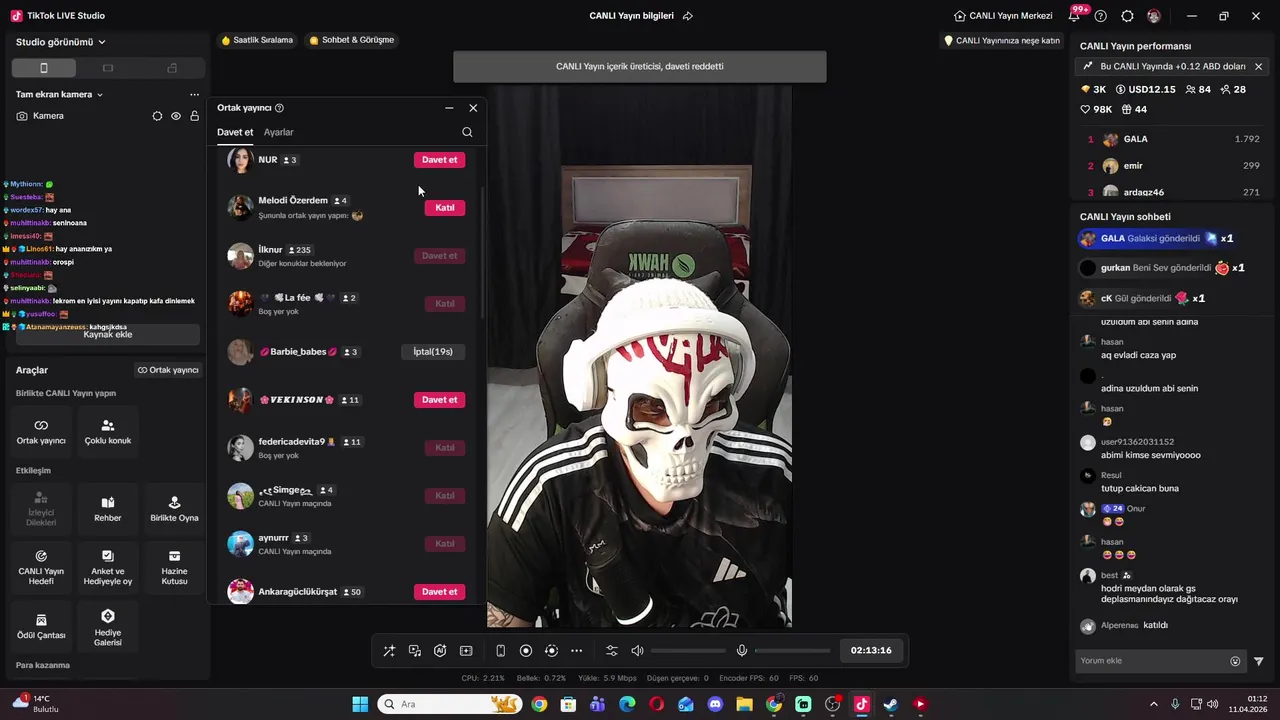Open CANLI Yayın Hedefi tool
The width and height of the screenshot is (1280, 720).
click(x=41, y=568)
